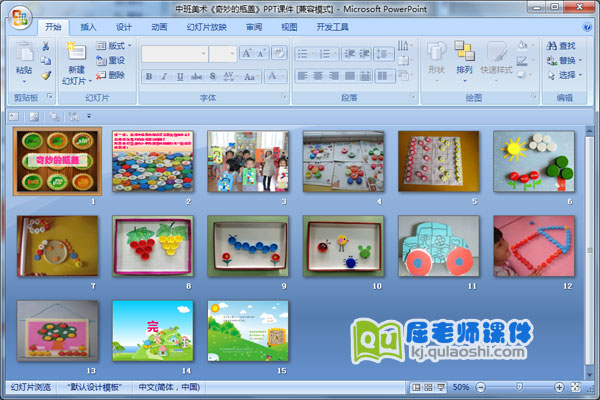This screenshot has width=600, height=400.
Task: Align text left
Action: pos(303,76)
